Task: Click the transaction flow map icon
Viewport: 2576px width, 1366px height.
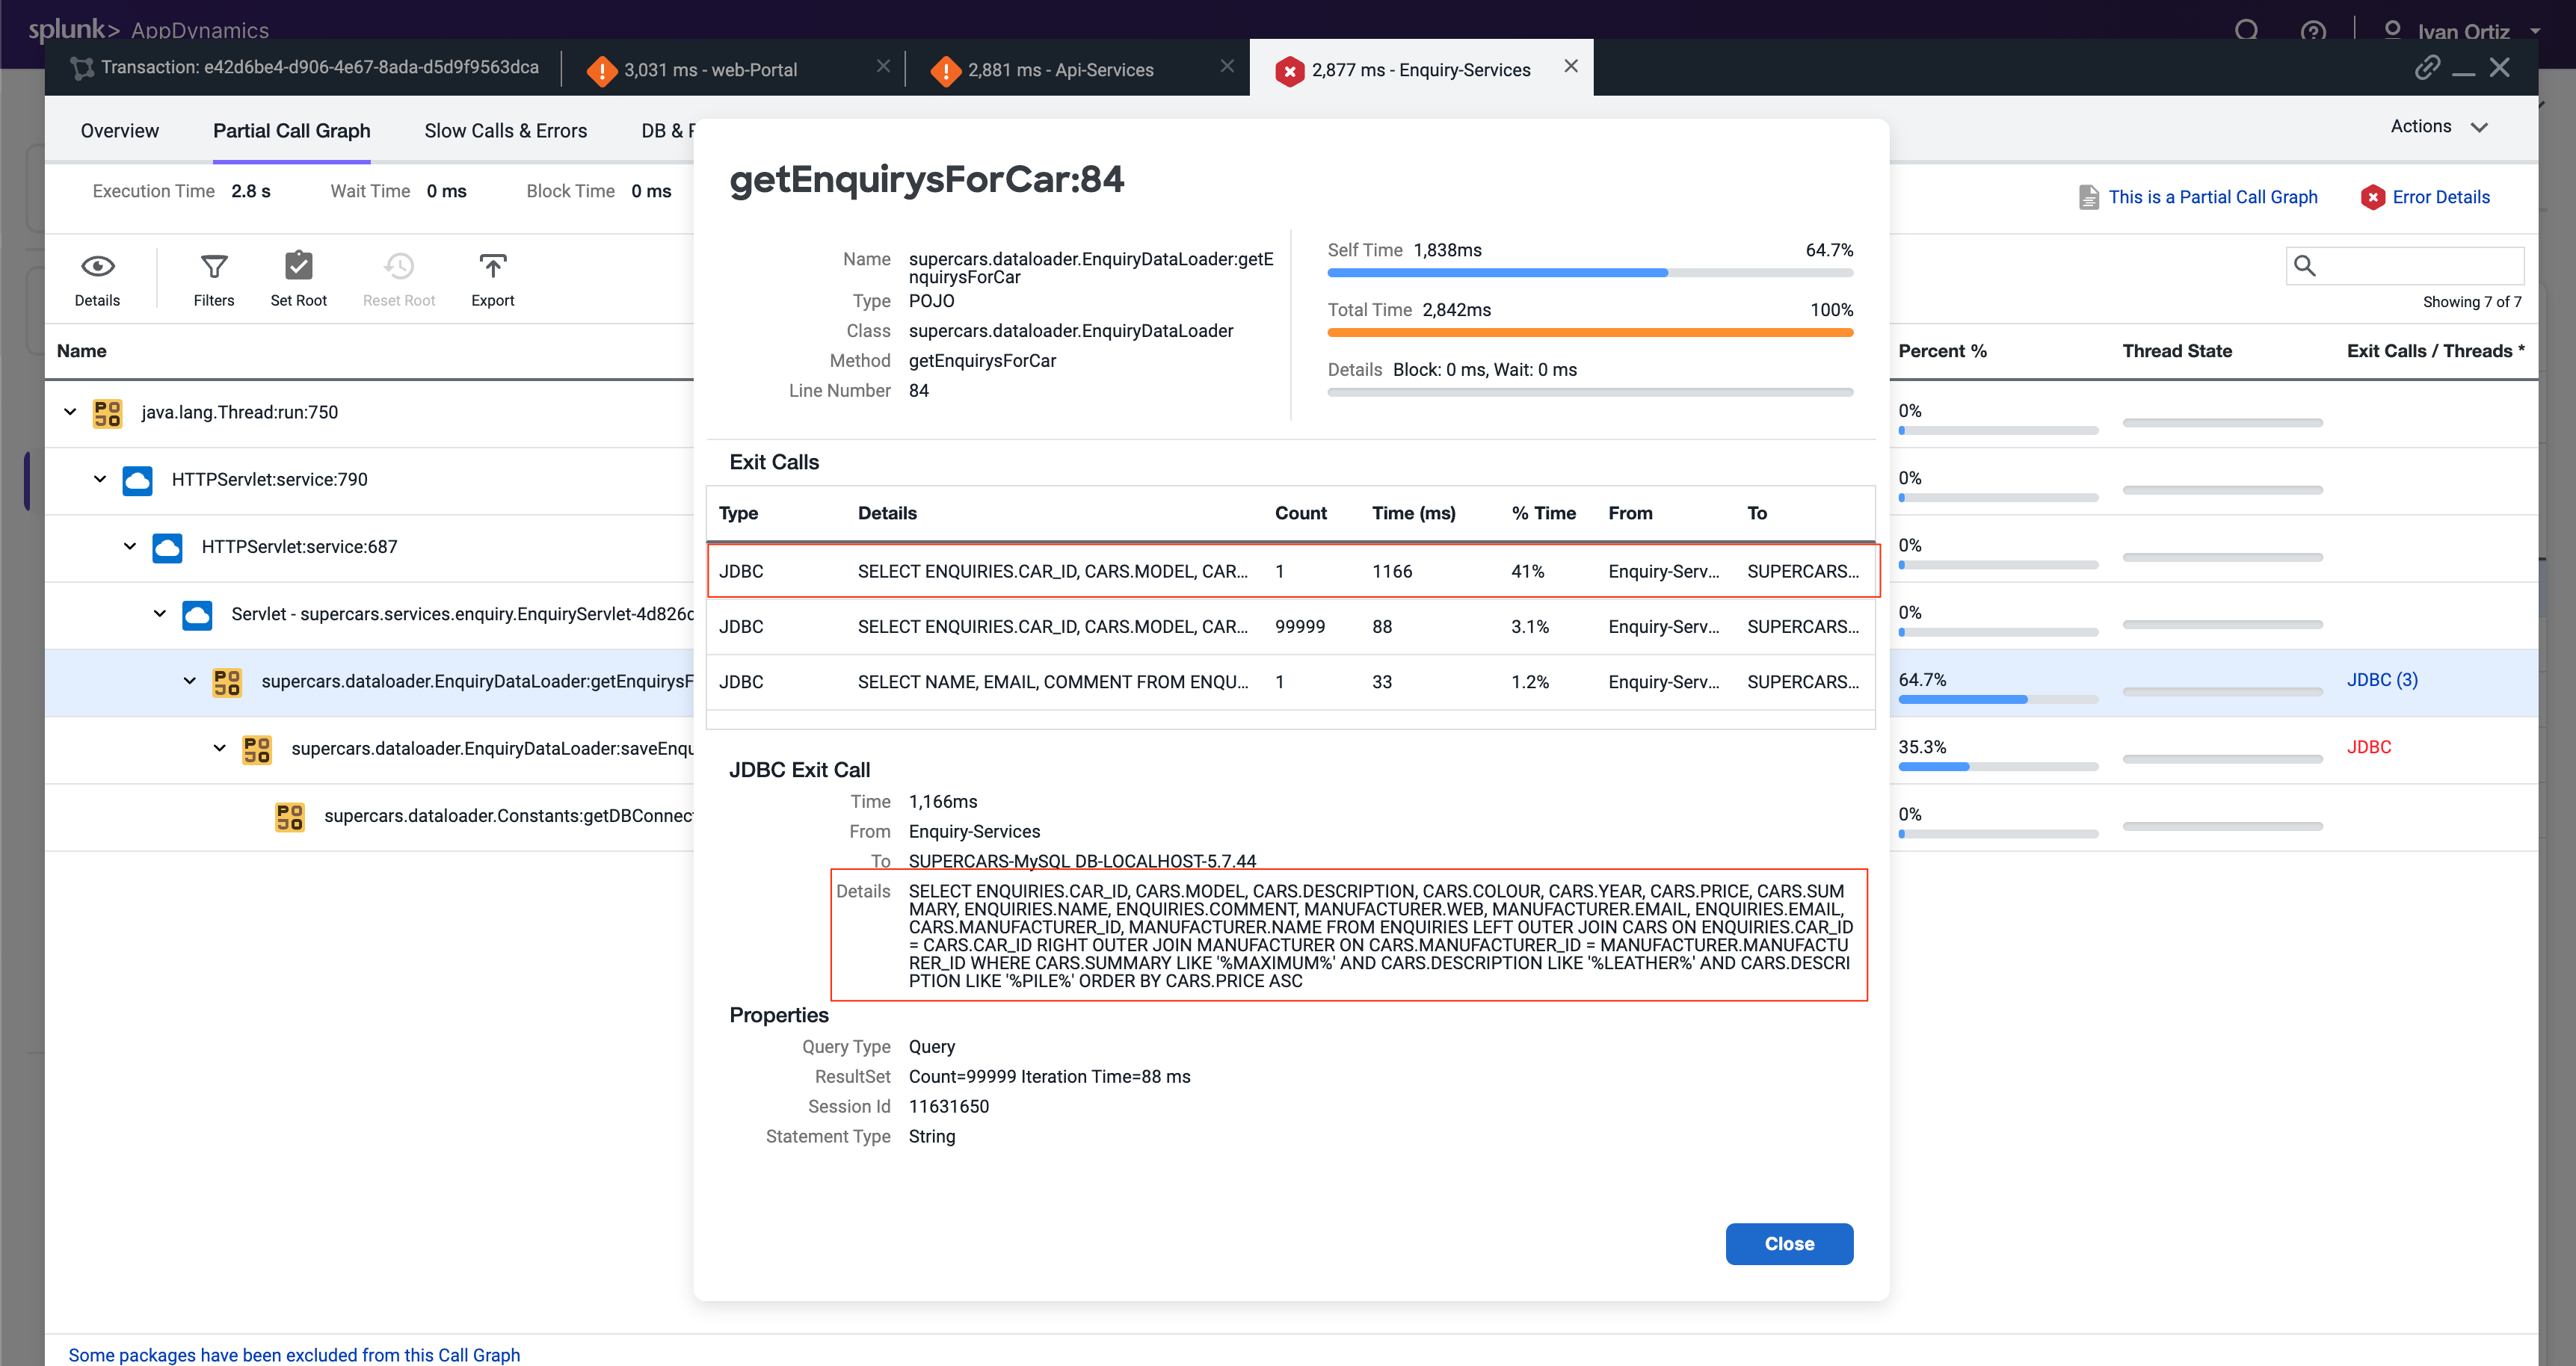Action: coord(82,68)
